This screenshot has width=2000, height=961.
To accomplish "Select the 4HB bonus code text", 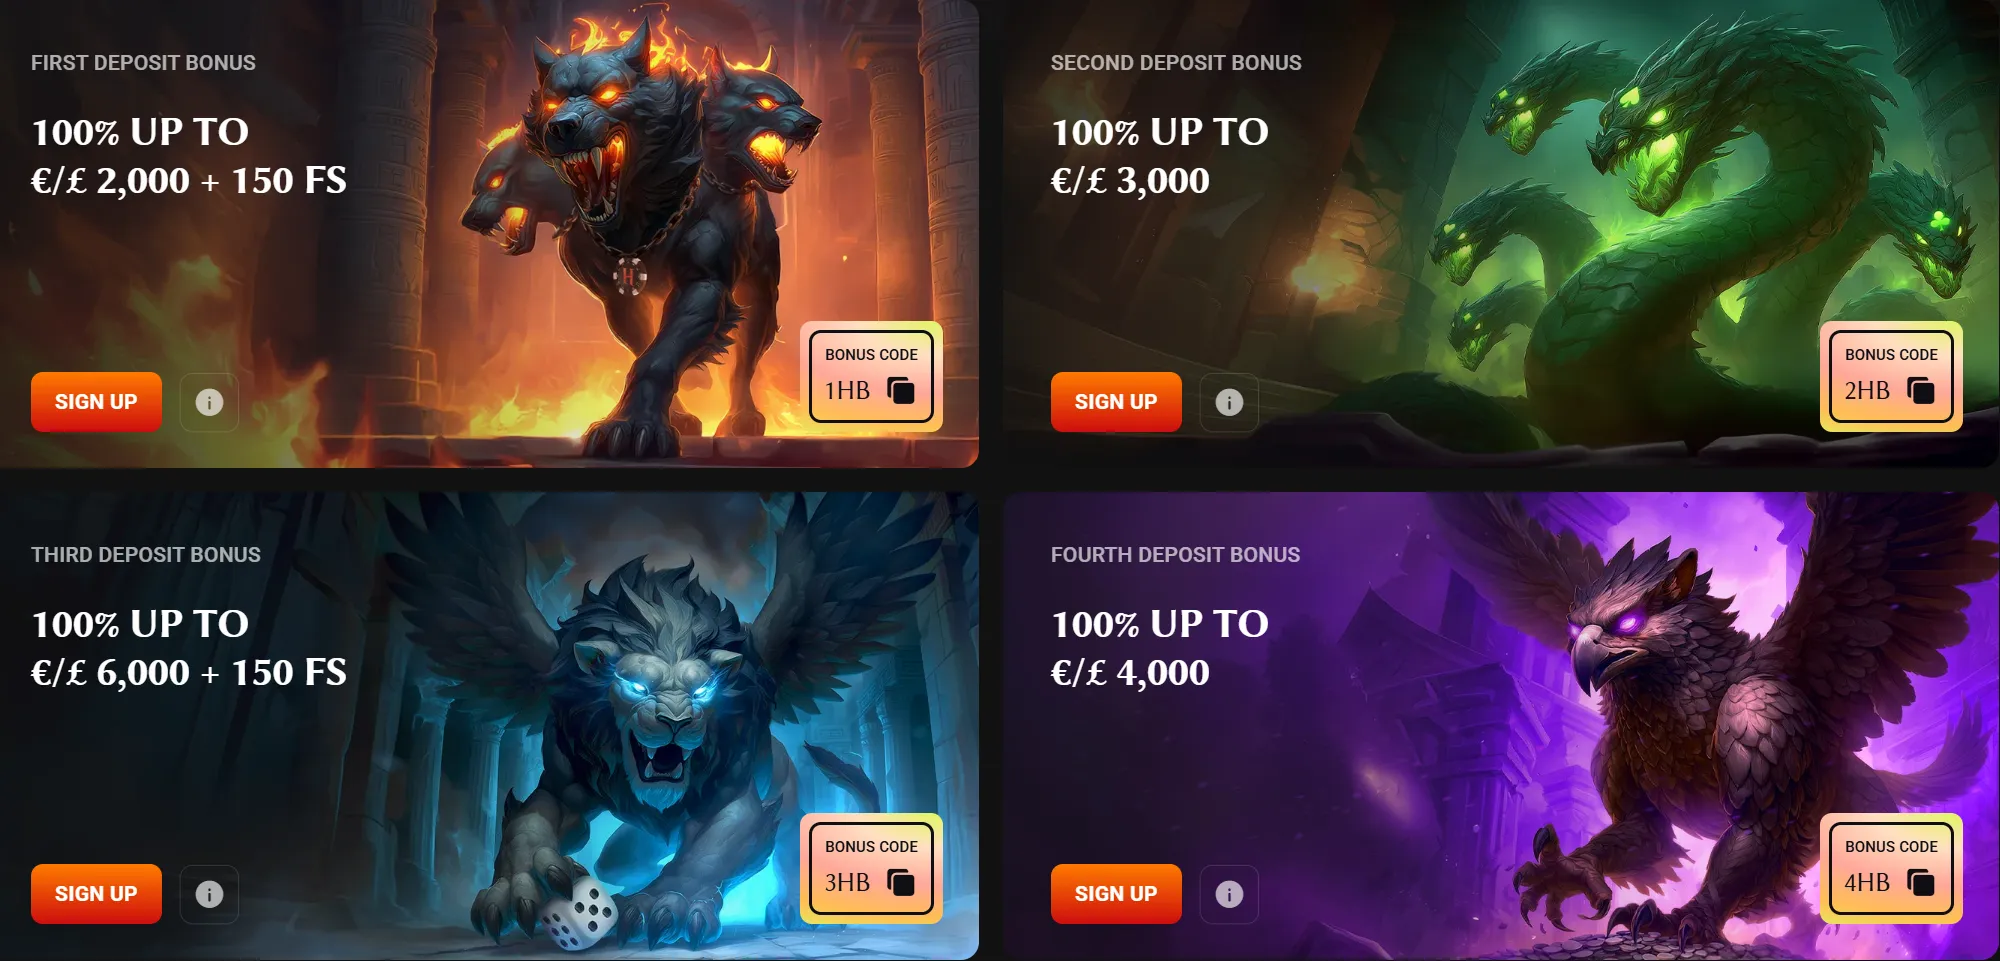I will point(1867,882).
